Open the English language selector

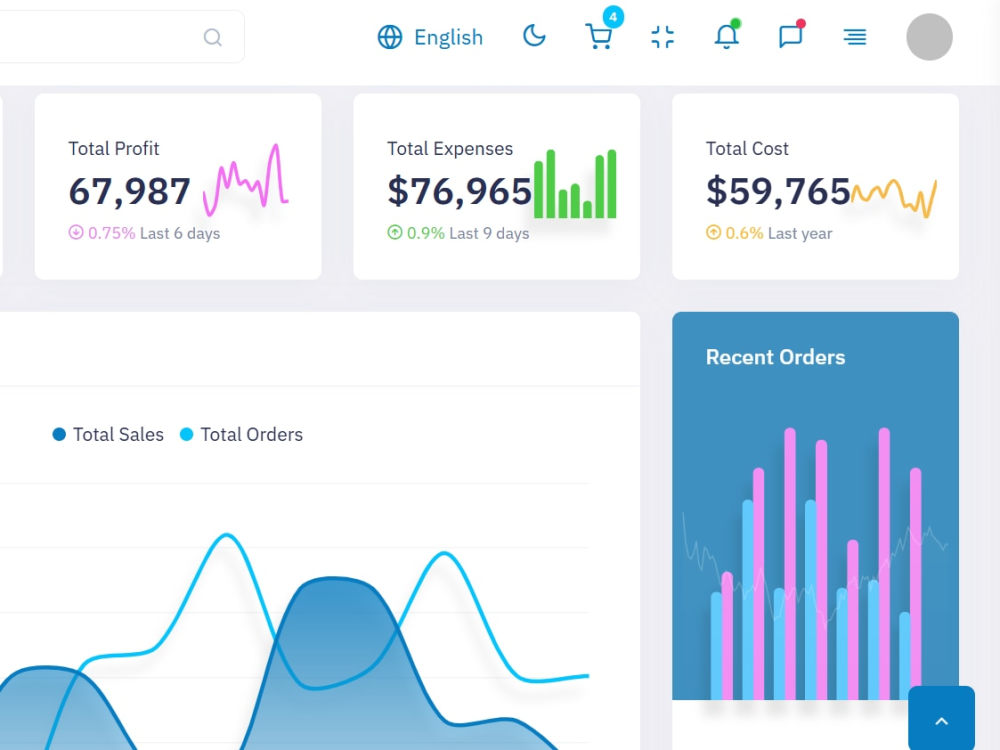pyautogui.click(x=430, y=37)
